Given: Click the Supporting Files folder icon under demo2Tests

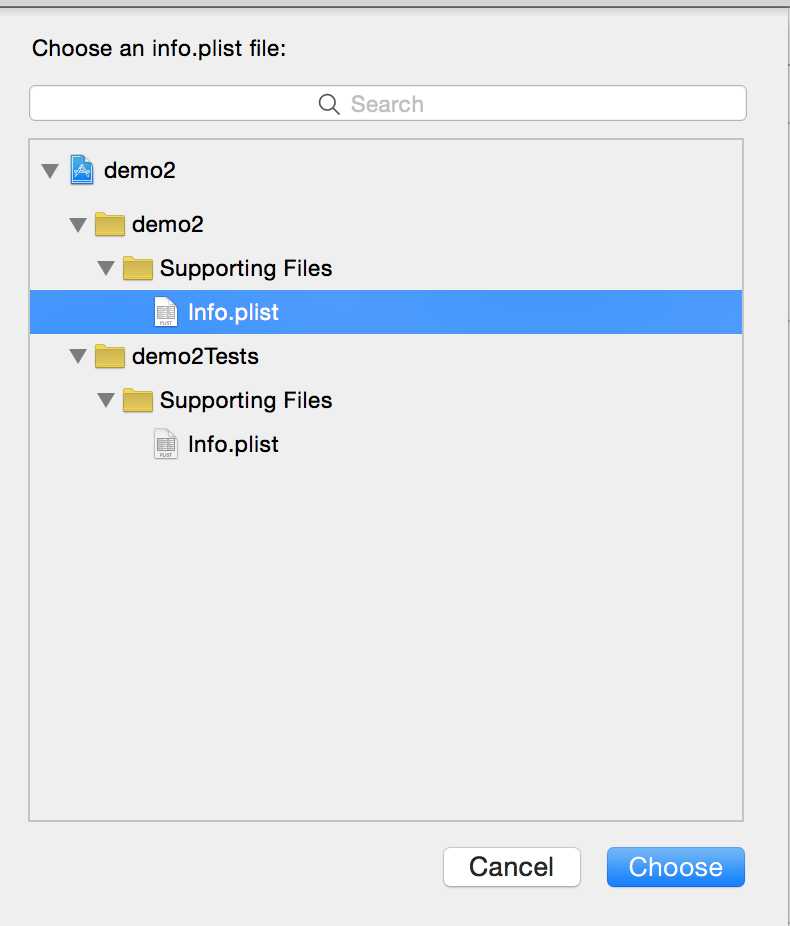Looking at the screenshot, I should 137,401.
